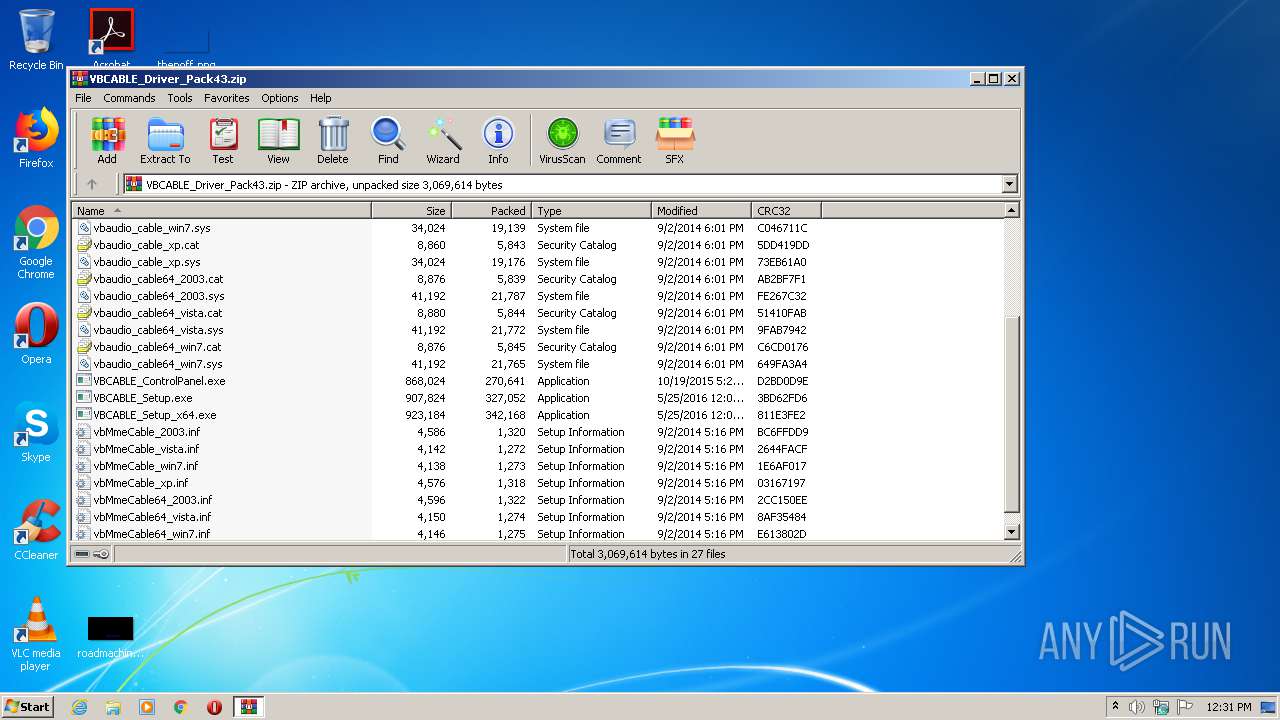
Task: Sort files by Modified column
Action: pyautogui.click(x=702, y=210)
